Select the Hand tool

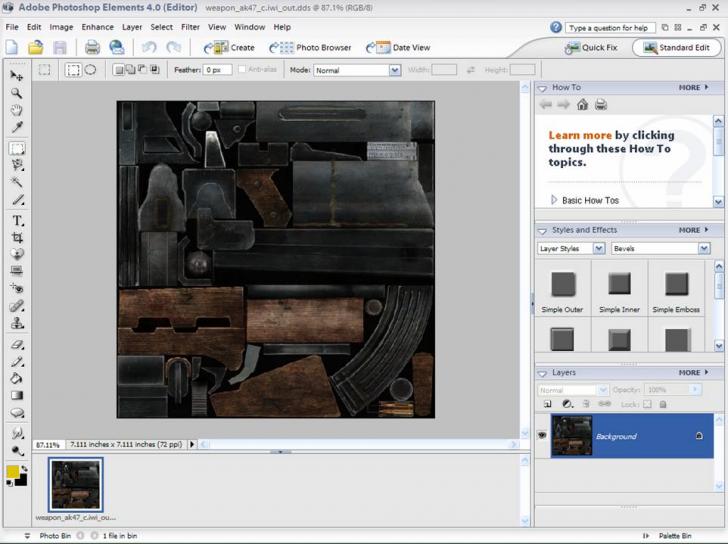tap(17, 110)
